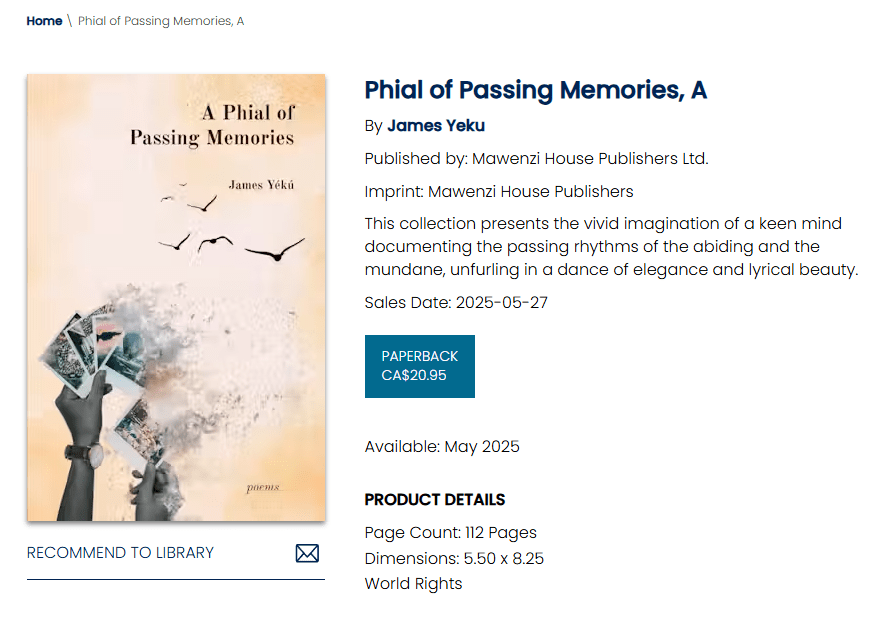Click the Dimensions 5.50 x 8.25 line

[454, 558]
